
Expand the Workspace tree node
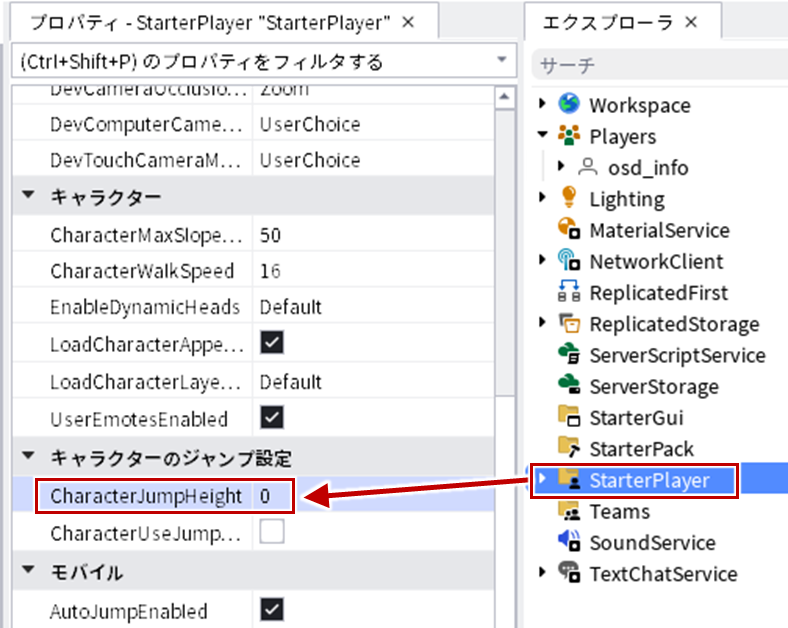542,103
